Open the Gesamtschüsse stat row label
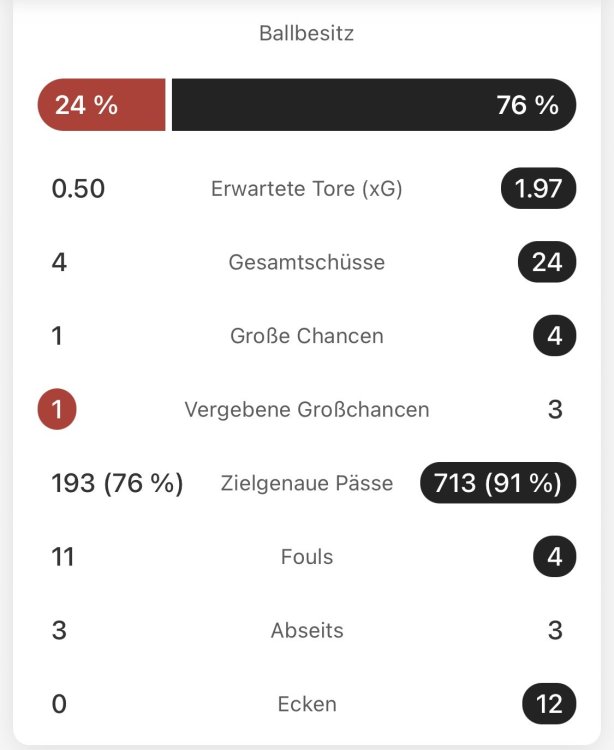The height and width of the screenshot is (750, 614). tap(307, 262)
